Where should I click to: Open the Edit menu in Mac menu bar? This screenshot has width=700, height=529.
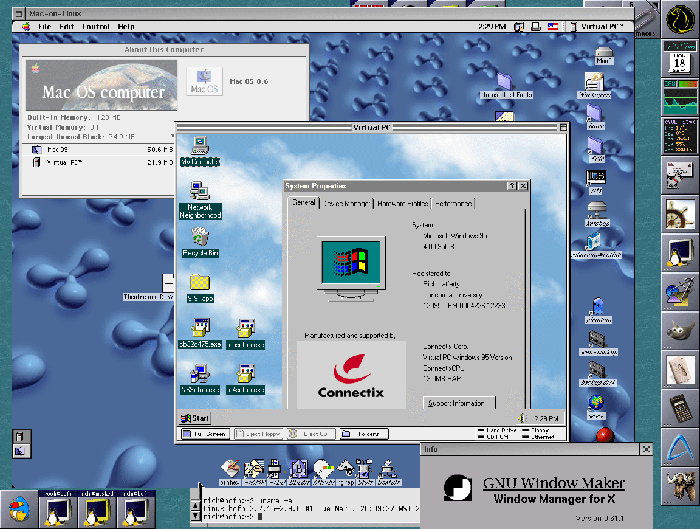click(x=66, y=25)
